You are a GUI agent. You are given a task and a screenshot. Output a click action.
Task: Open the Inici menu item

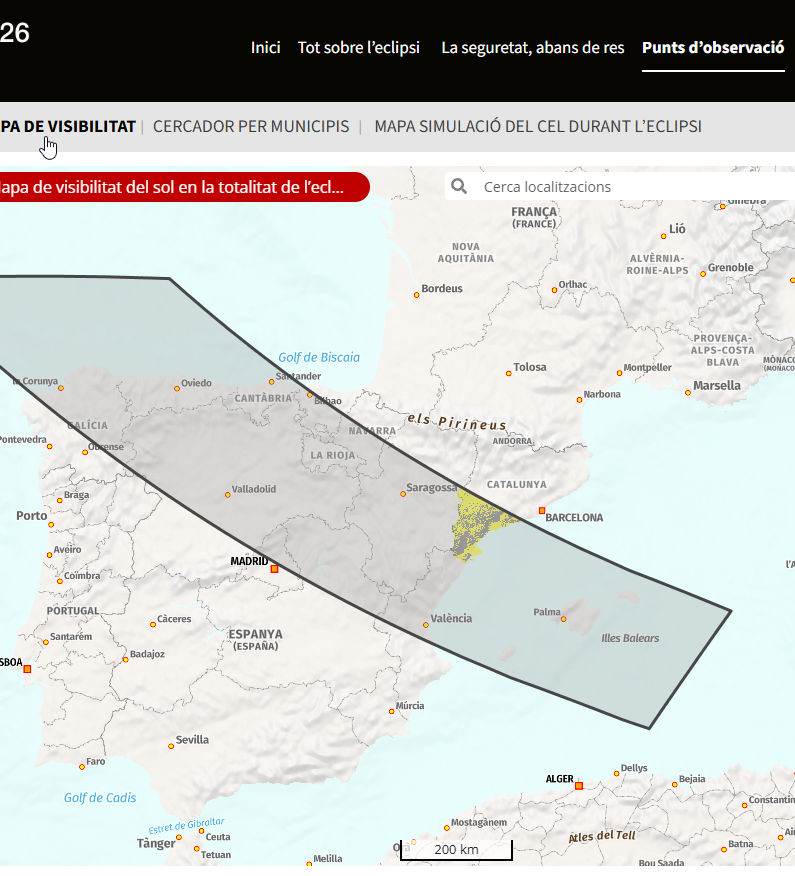tap(265, 47)
